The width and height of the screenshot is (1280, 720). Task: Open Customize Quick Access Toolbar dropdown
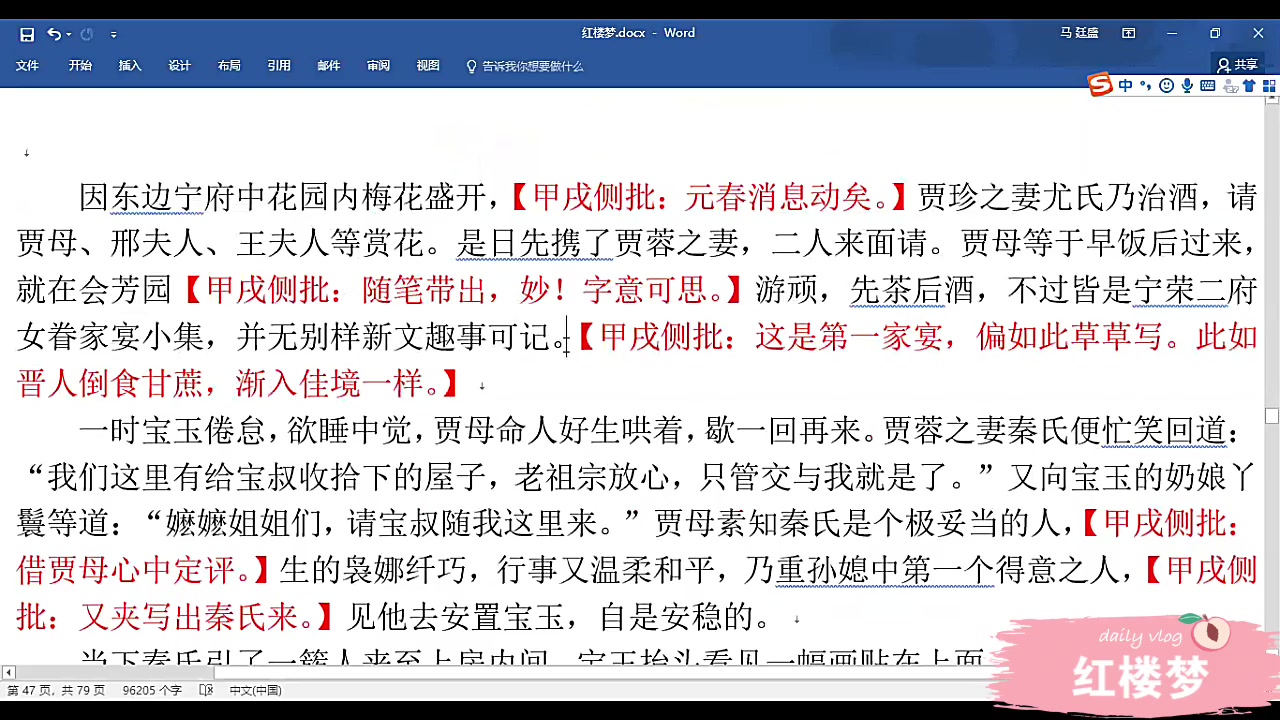[x=113, y=35]
